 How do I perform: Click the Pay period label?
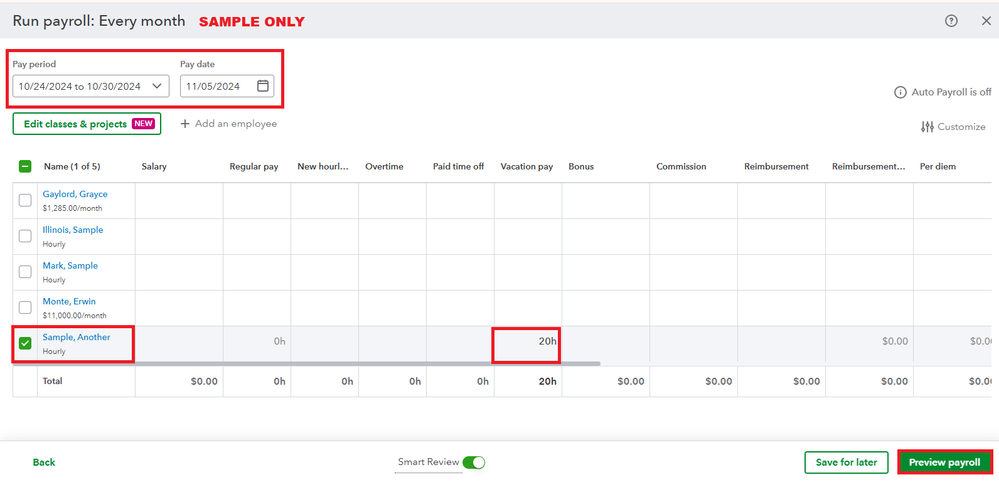click(34, 64)
